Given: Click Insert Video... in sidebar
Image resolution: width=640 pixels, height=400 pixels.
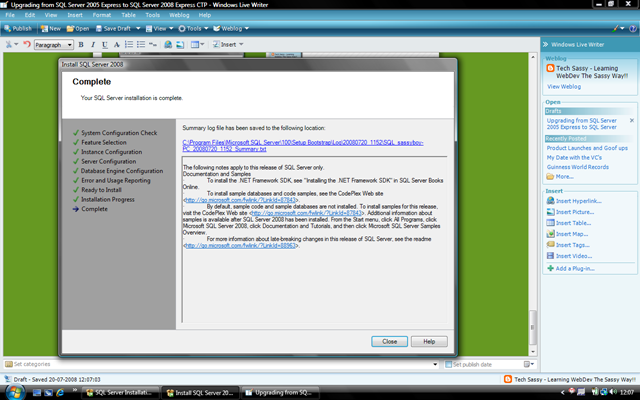Looking at the screenshot, I should tap(569, 256).
